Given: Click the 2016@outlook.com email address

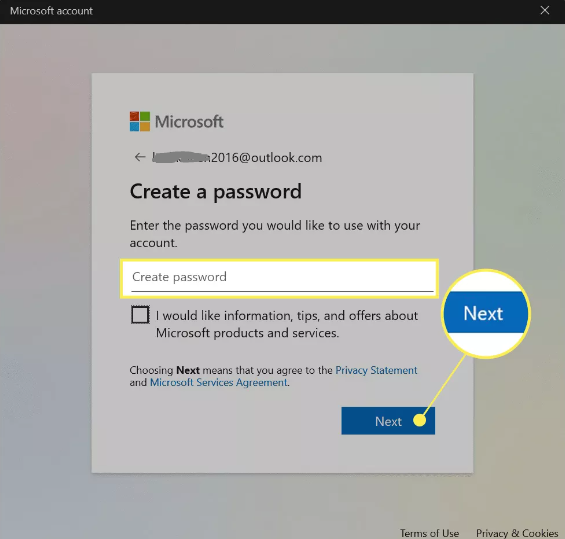Looking at the screenshot, I should point(266,158).
